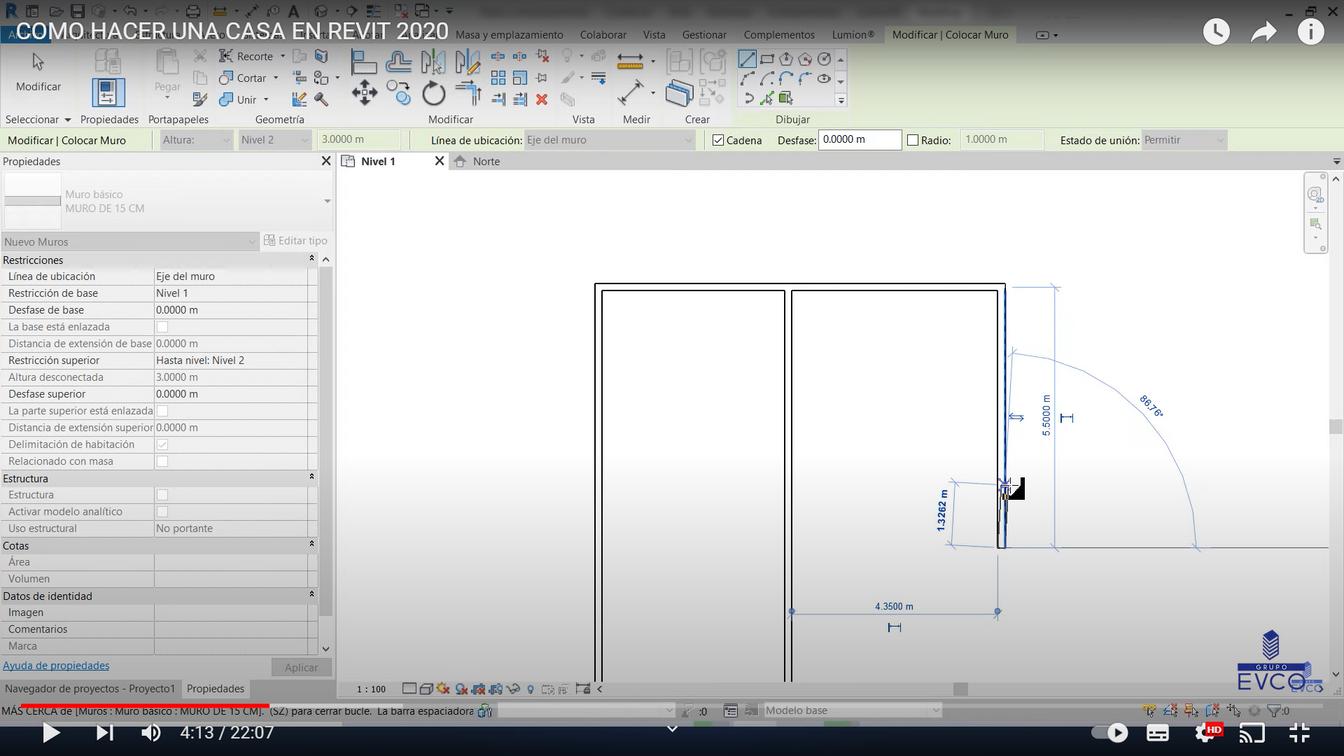Open the Nivel 2 dropdown
This screenshot has width=1344, height=756.
pos(275,140)
